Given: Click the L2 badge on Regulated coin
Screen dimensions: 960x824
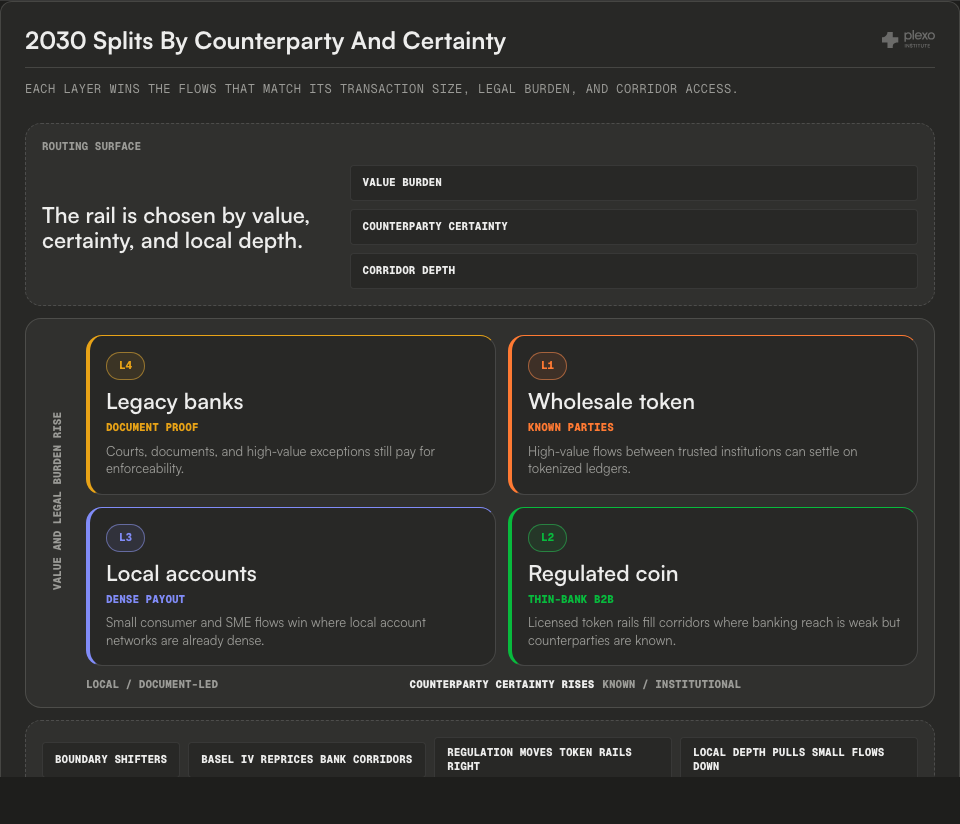Looking at the screenshot, I should (x=547, y=538).
